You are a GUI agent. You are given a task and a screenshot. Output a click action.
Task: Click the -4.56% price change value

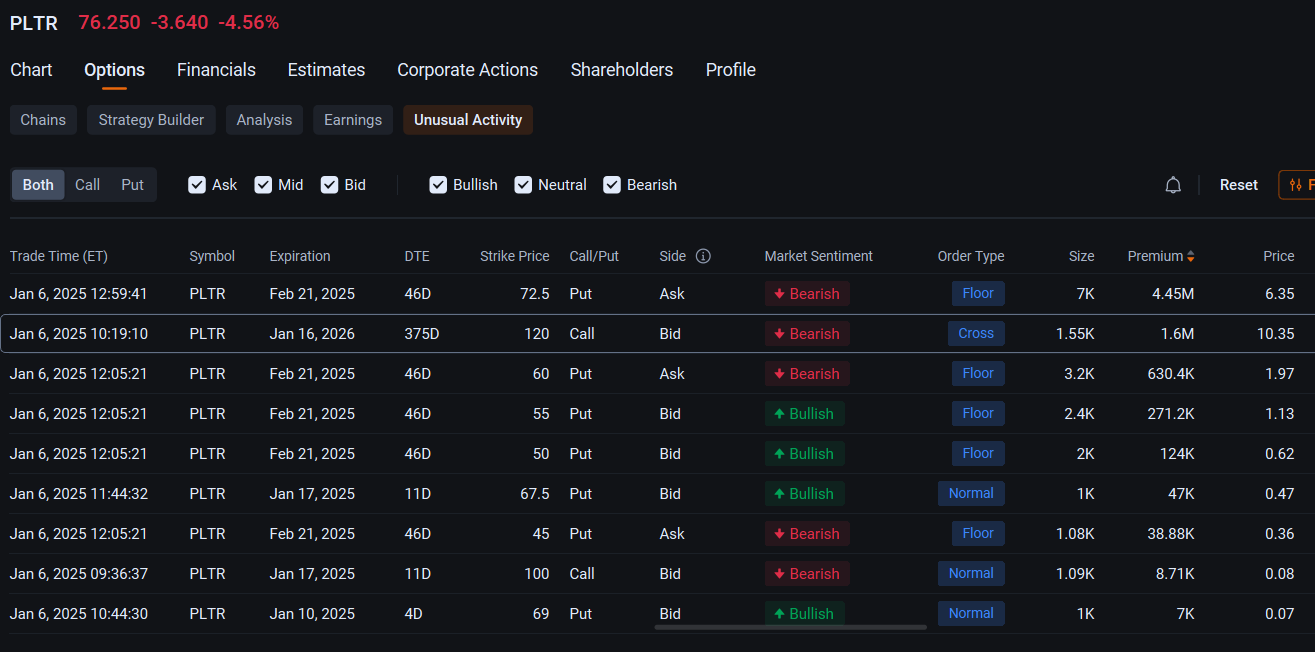click(248, 22)
